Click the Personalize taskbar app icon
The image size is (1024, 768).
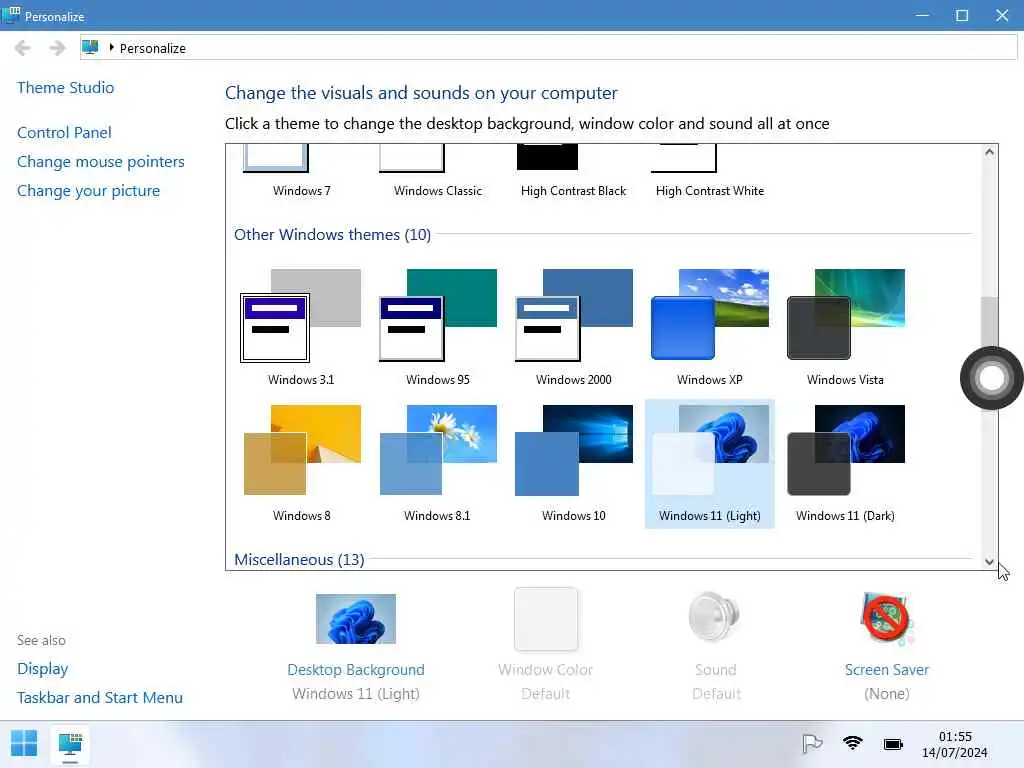pos(70,744)
